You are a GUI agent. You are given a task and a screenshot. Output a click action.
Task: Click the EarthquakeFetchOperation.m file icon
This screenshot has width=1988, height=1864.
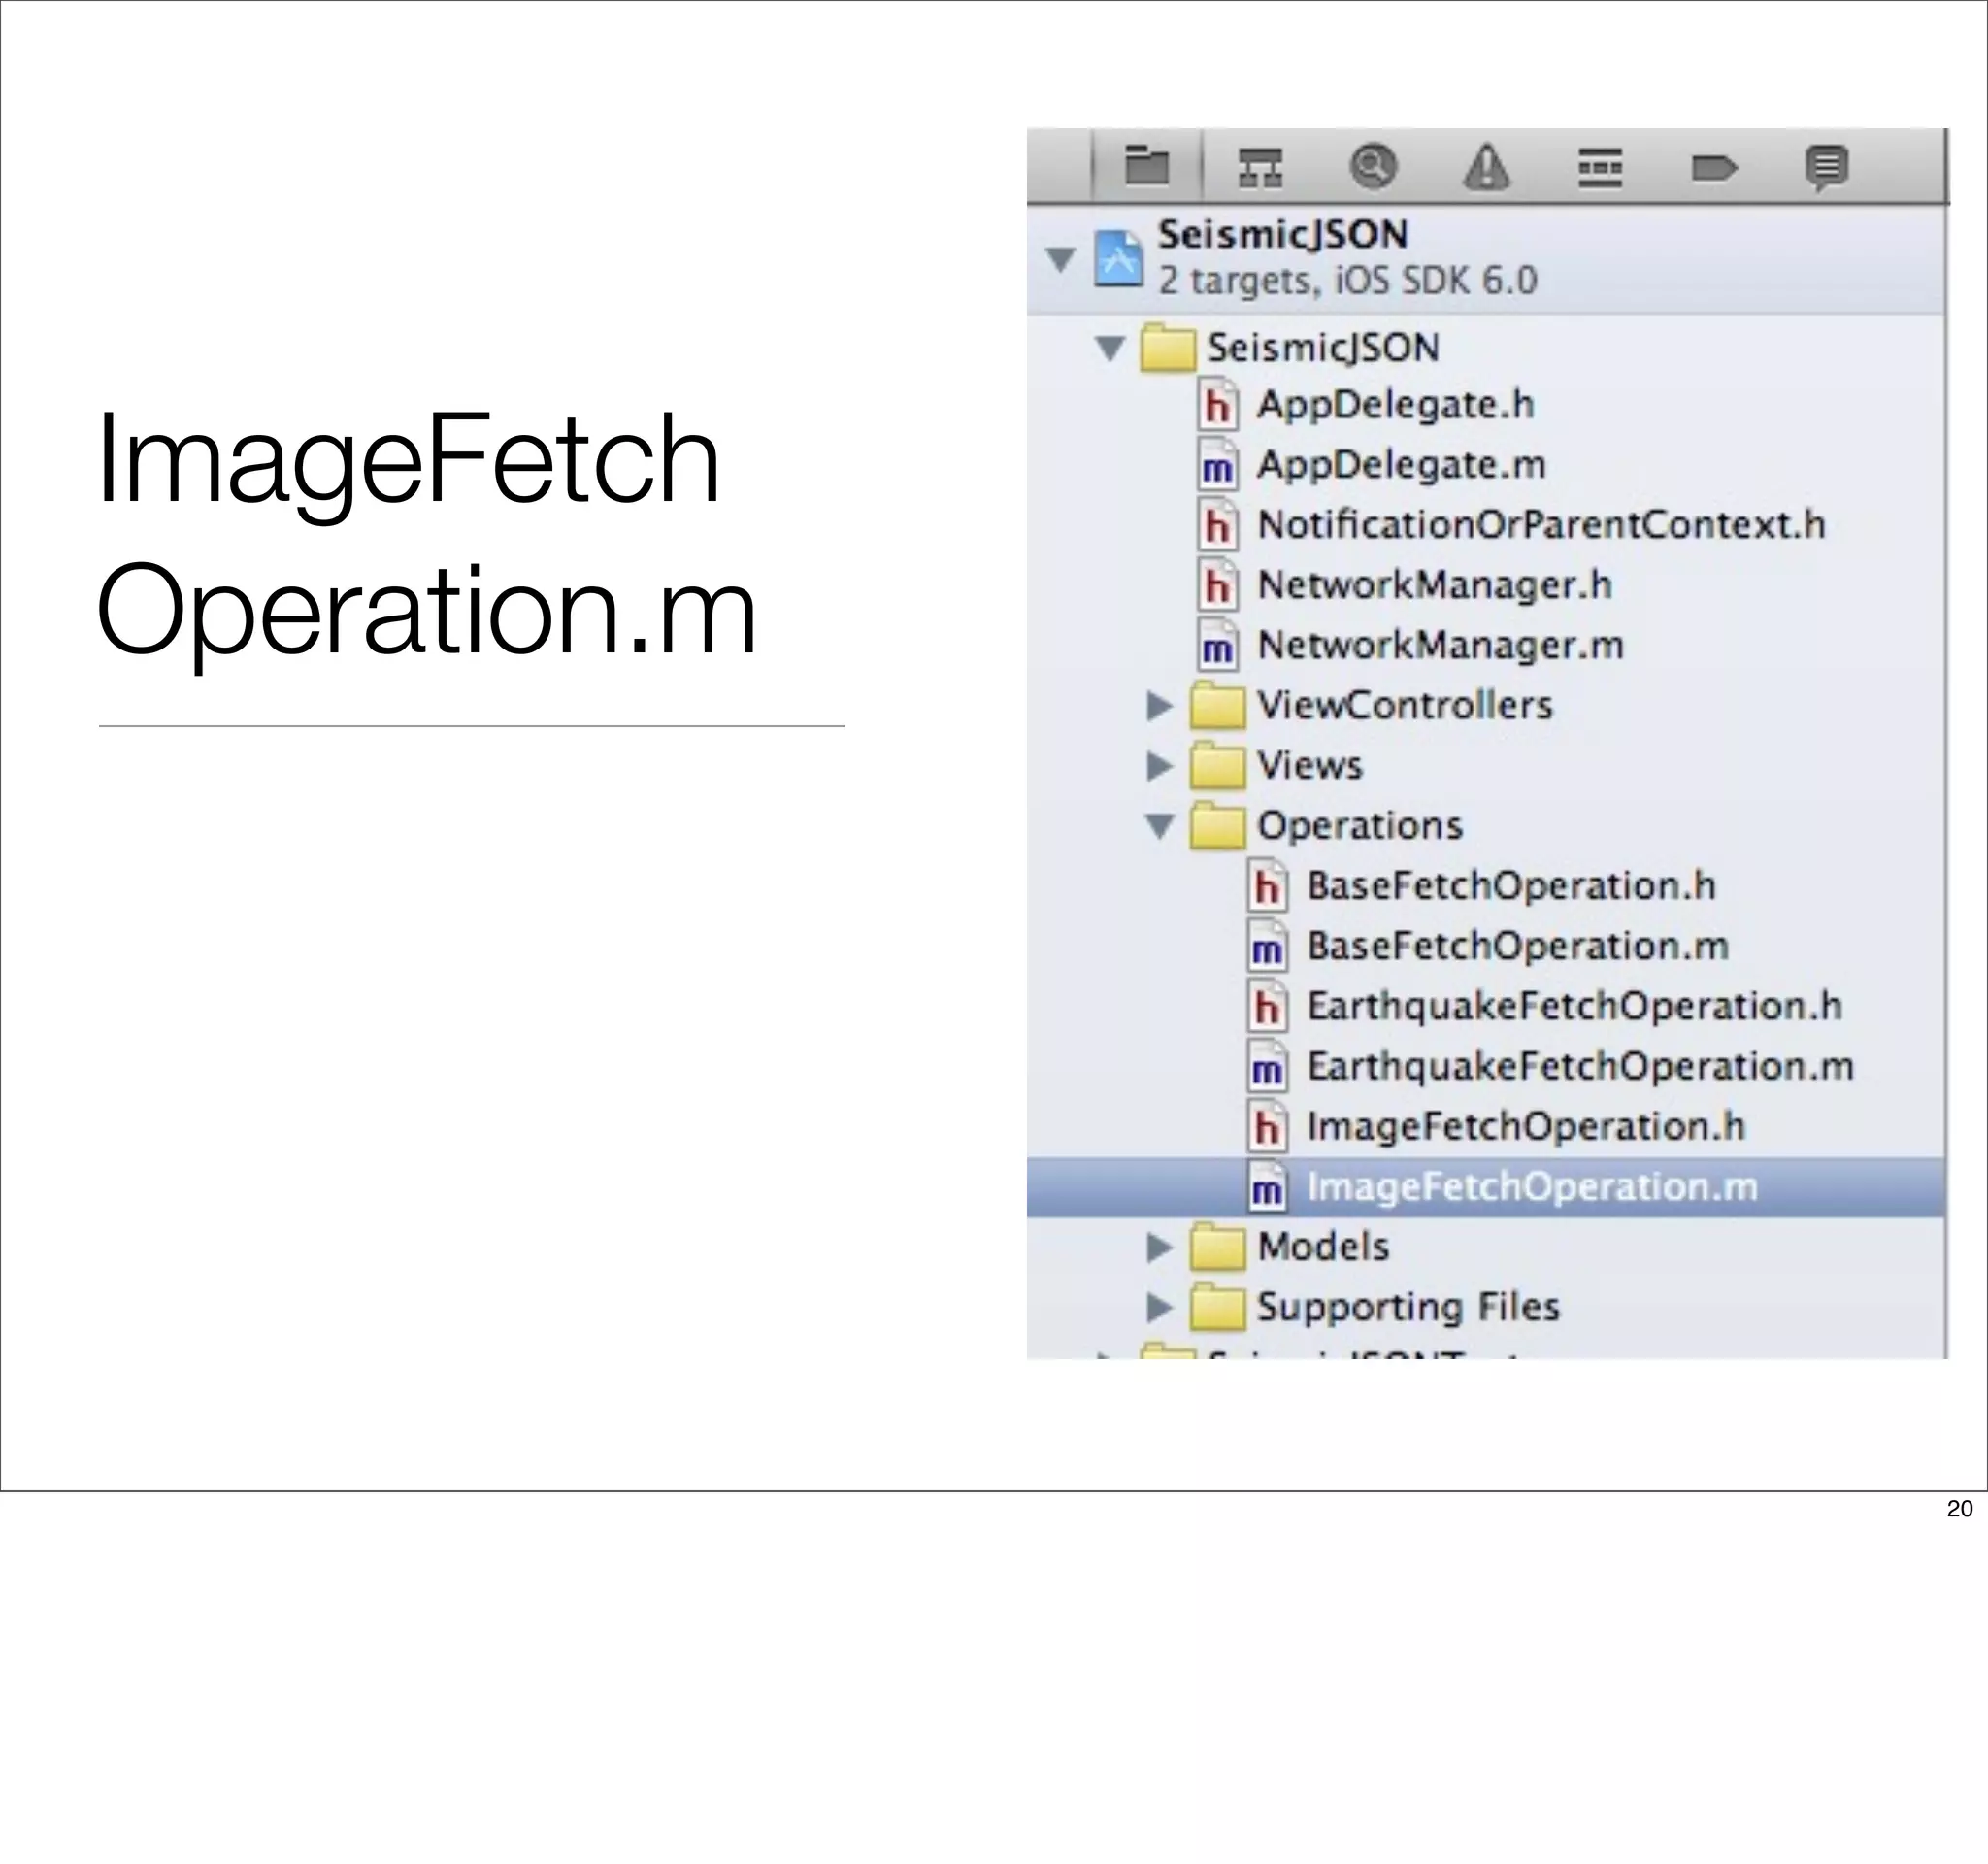click(x=1267, y=1067)
